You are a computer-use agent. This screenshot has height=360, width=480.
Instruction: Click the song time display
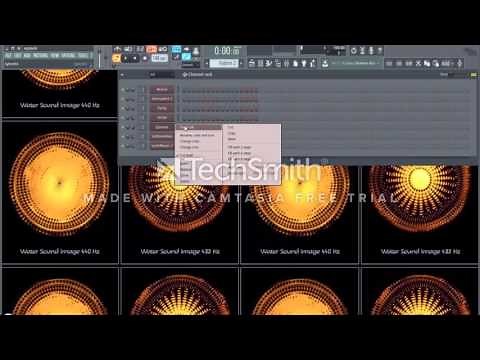coord(227,51)
